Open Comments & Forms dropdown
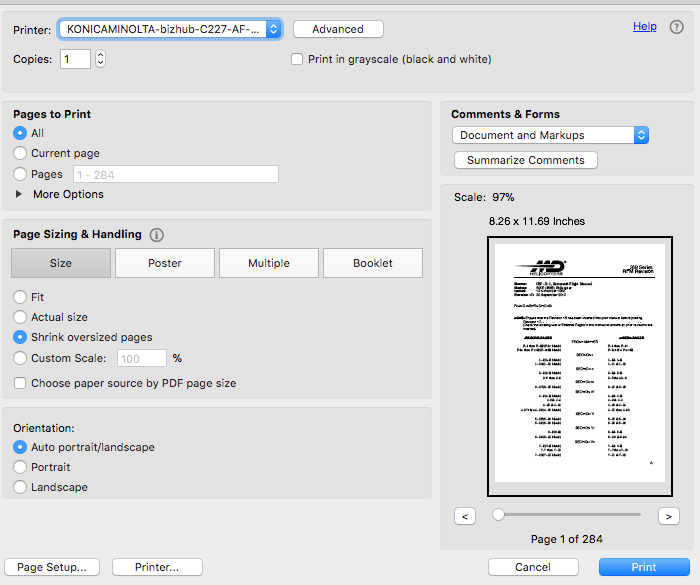700x585 pixels. click(x=550, y=135)
